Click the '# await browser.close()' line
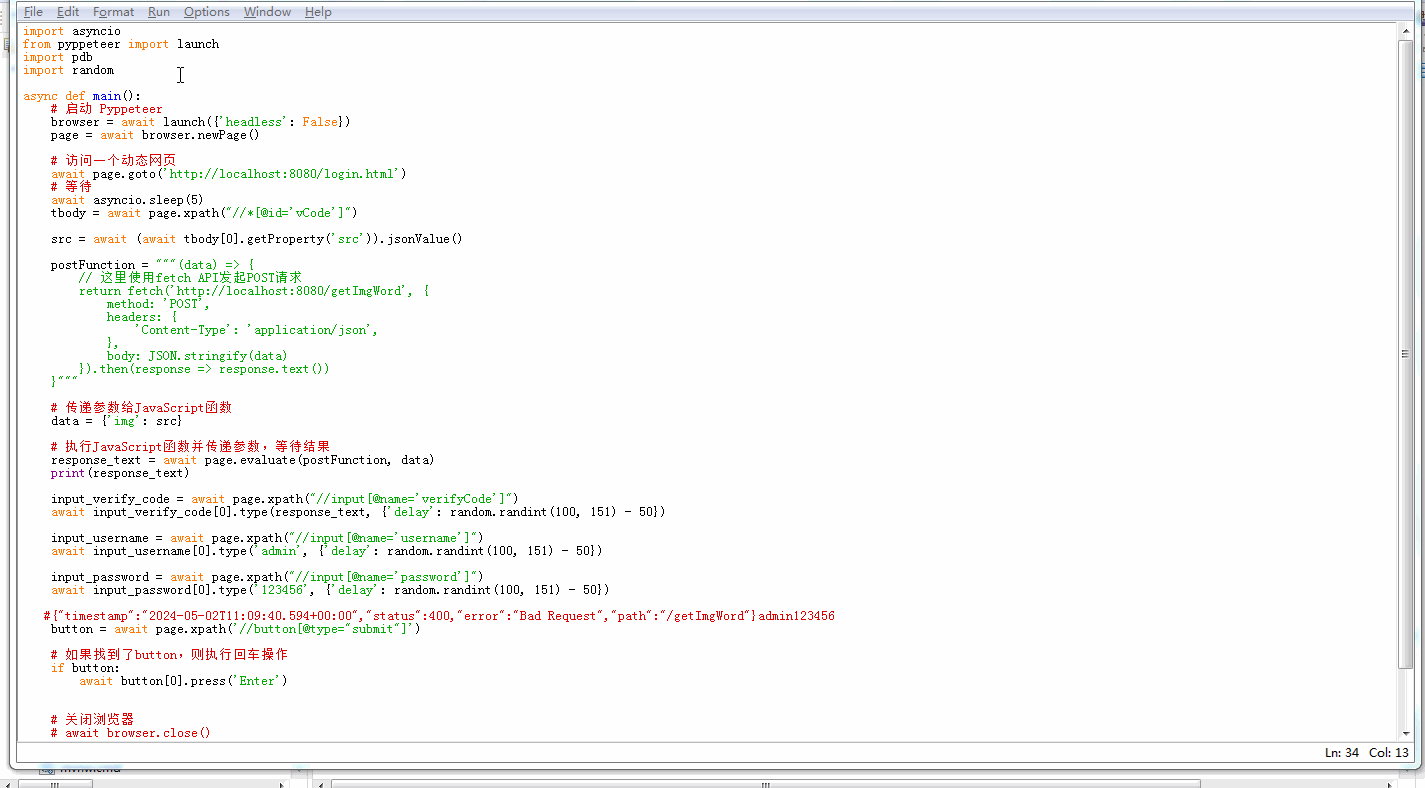This screenshot has width=1425, height=788. coord(131,733)
